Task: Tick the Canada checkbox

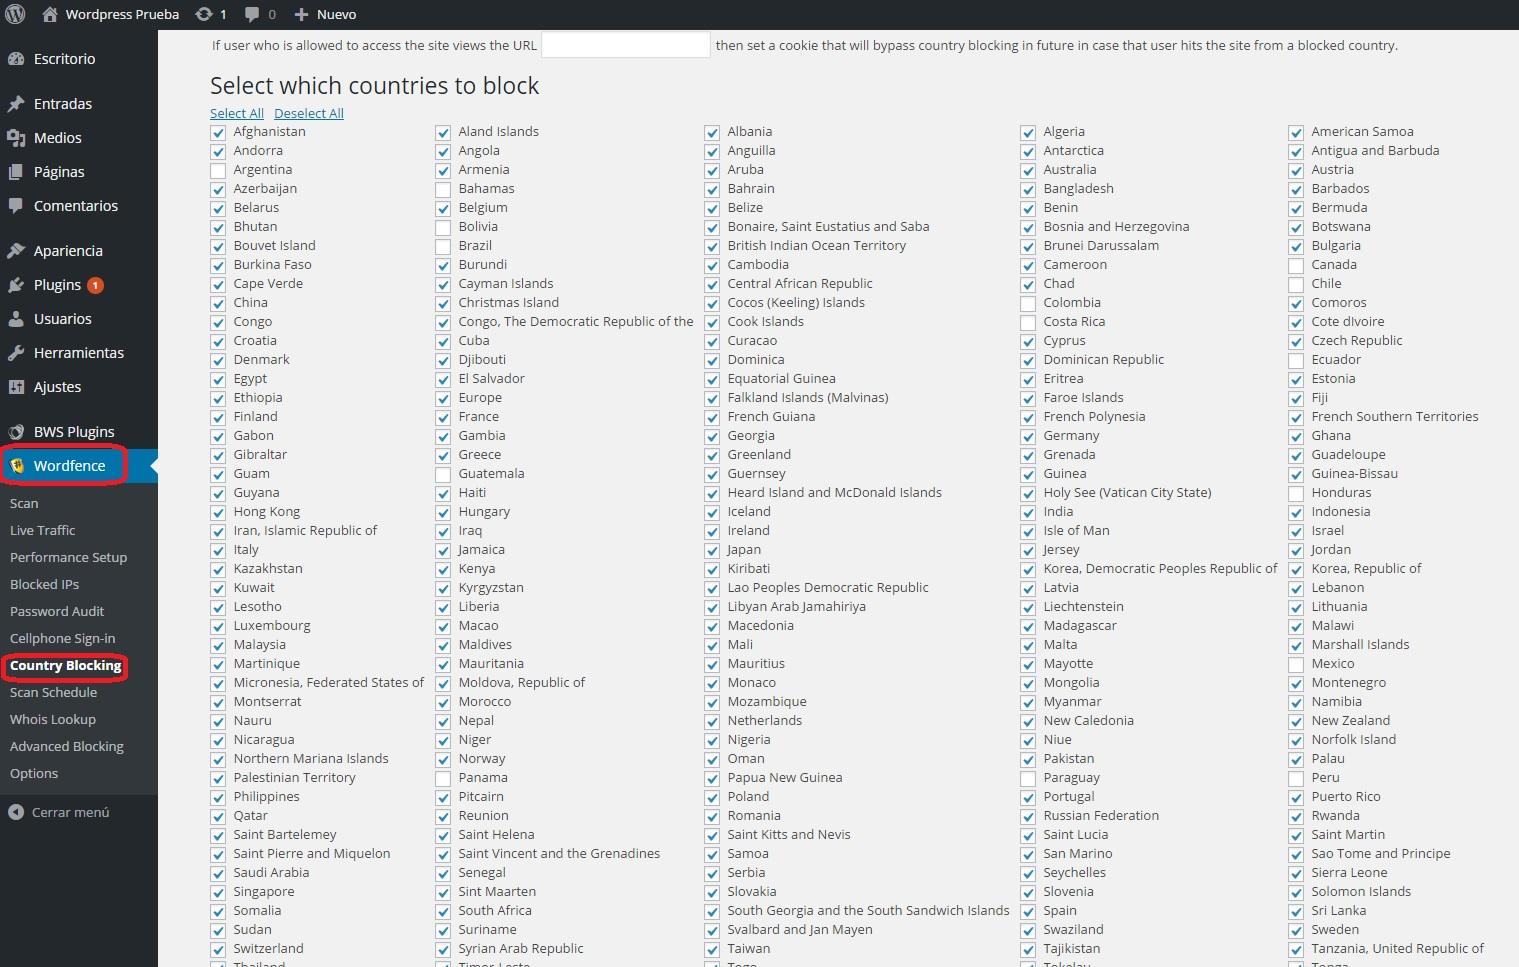Action: point(1296,265)
